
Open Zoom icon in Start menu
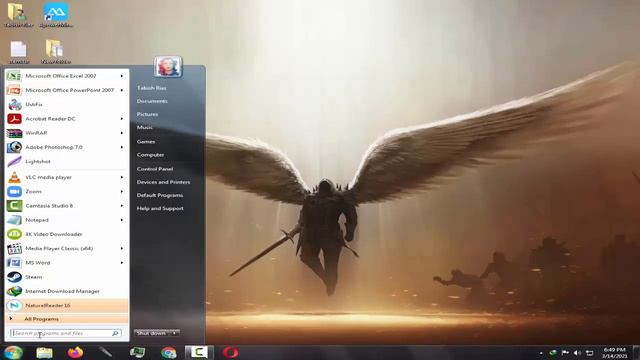coord(14,191)
